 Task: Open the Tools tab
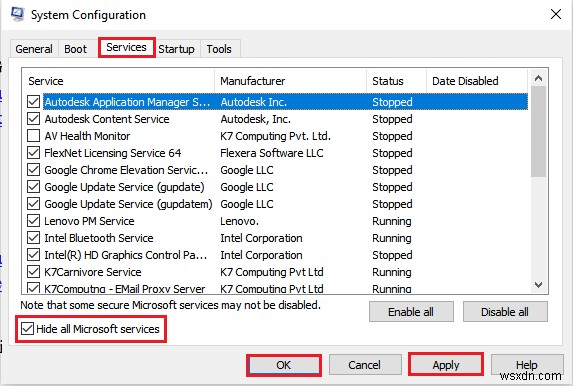pyautogui.click(x=219, y=49)
